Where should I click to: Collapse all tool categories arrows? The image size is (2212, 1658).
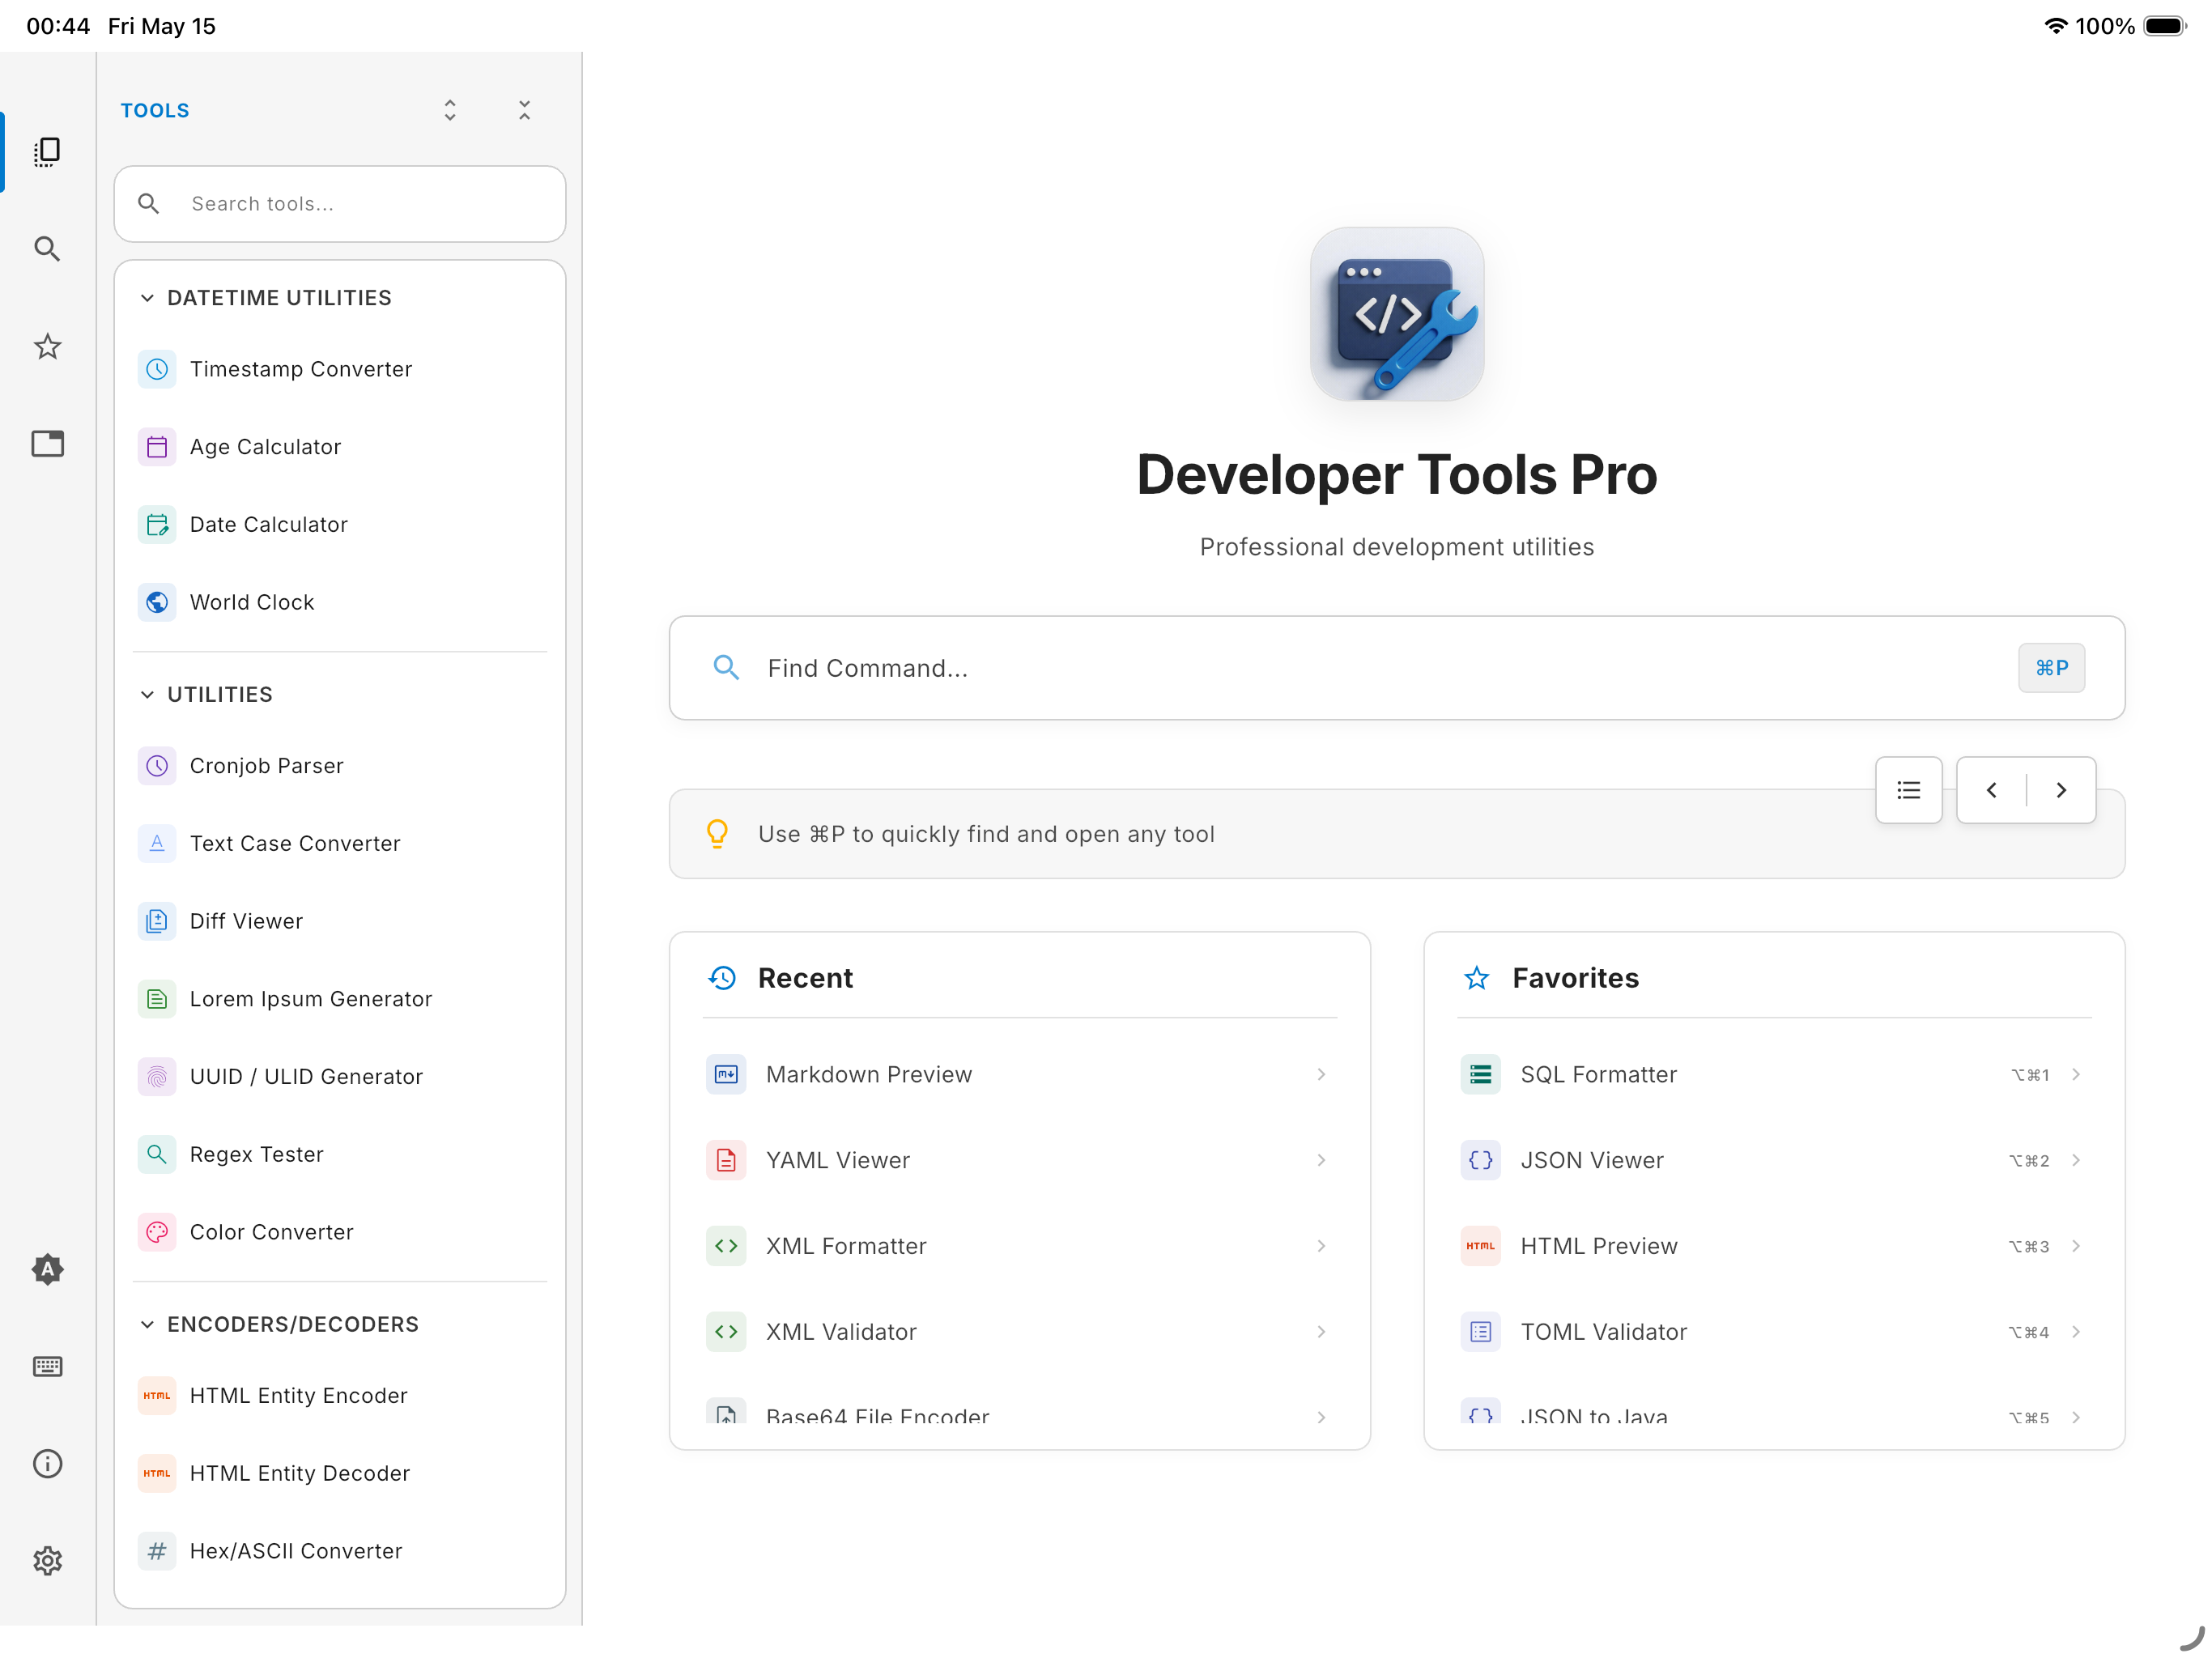(524, 110)
